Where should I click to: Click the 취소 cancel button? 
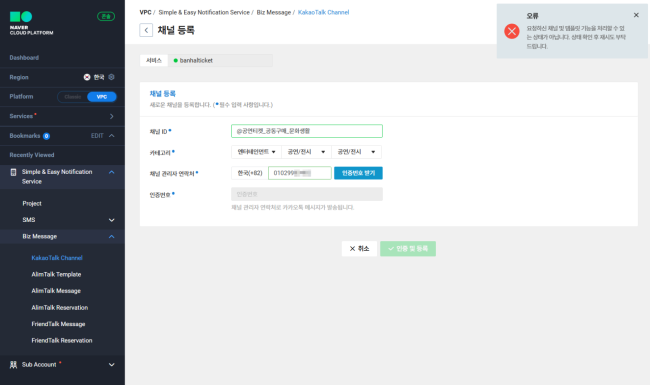(x=359, y=249)
